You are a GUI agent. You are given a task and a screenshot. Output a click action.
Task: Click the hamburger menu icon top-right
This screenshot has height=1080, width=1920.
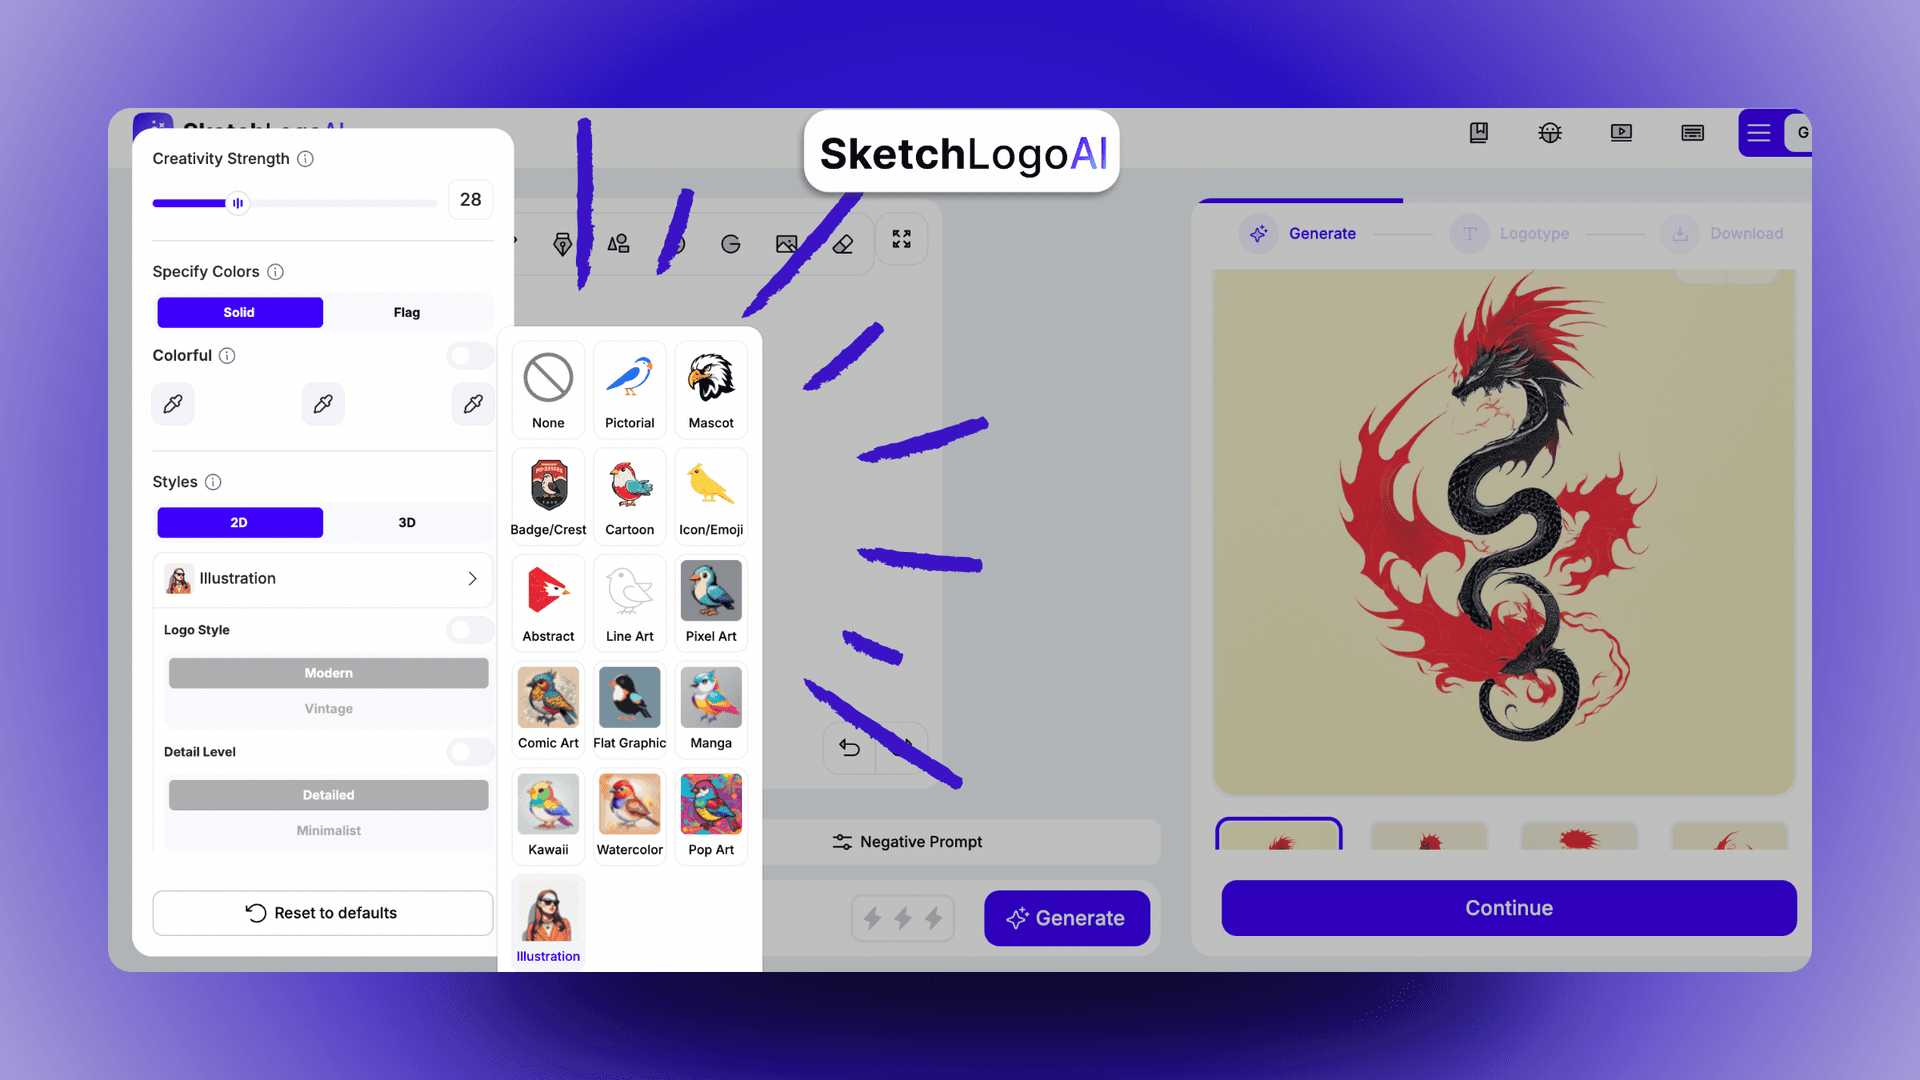tap(1759, 132)
